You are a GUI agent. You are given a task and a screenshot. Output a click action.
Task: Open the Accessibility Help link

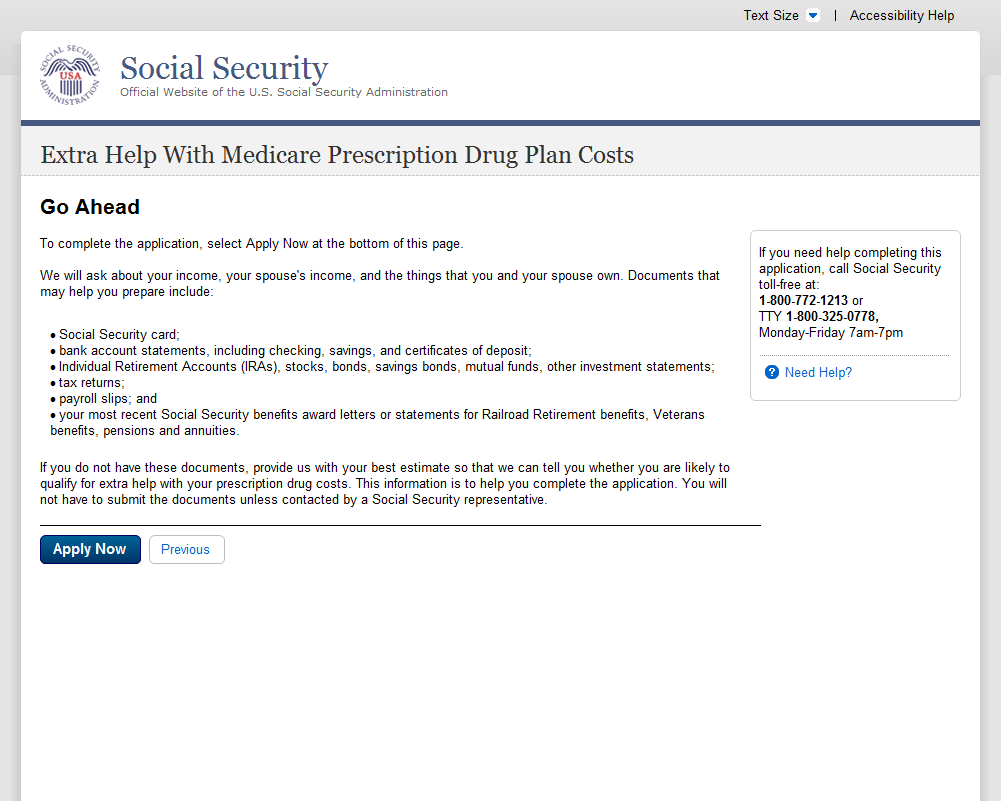click(901, 16)
